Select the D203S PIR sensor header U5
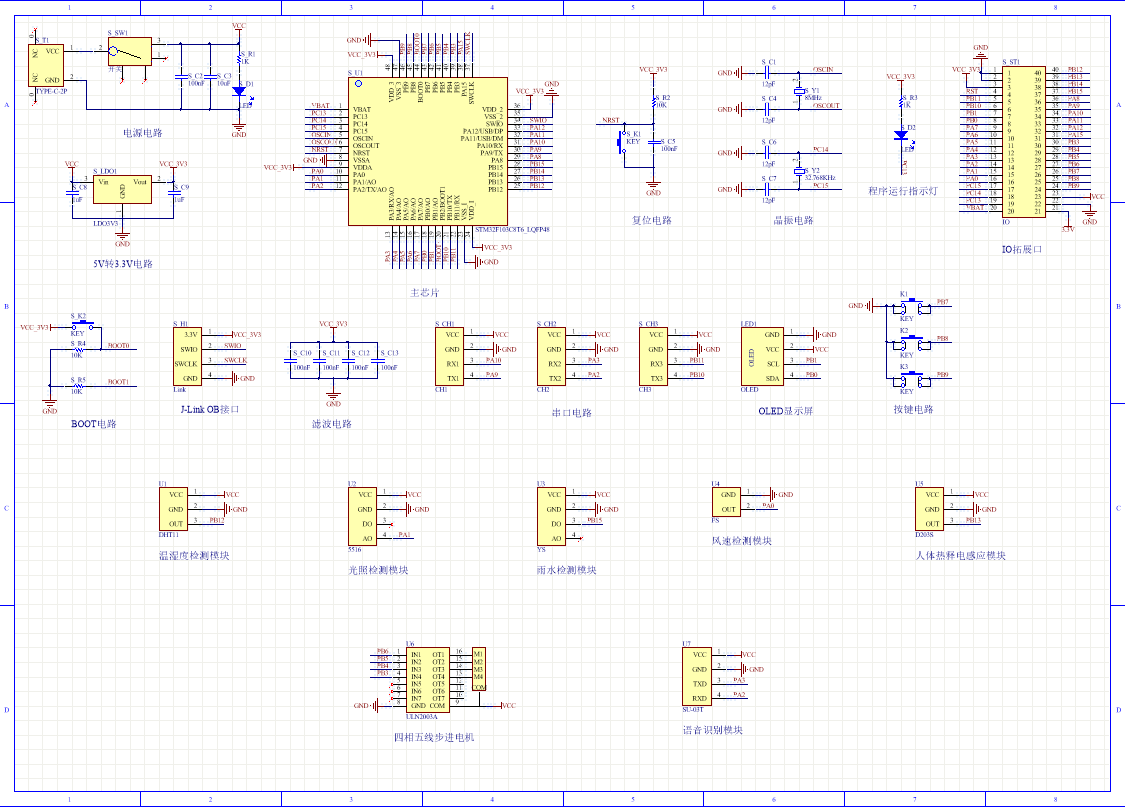The height and width of the screenshot is (807, 1125). tap(929, 509)
